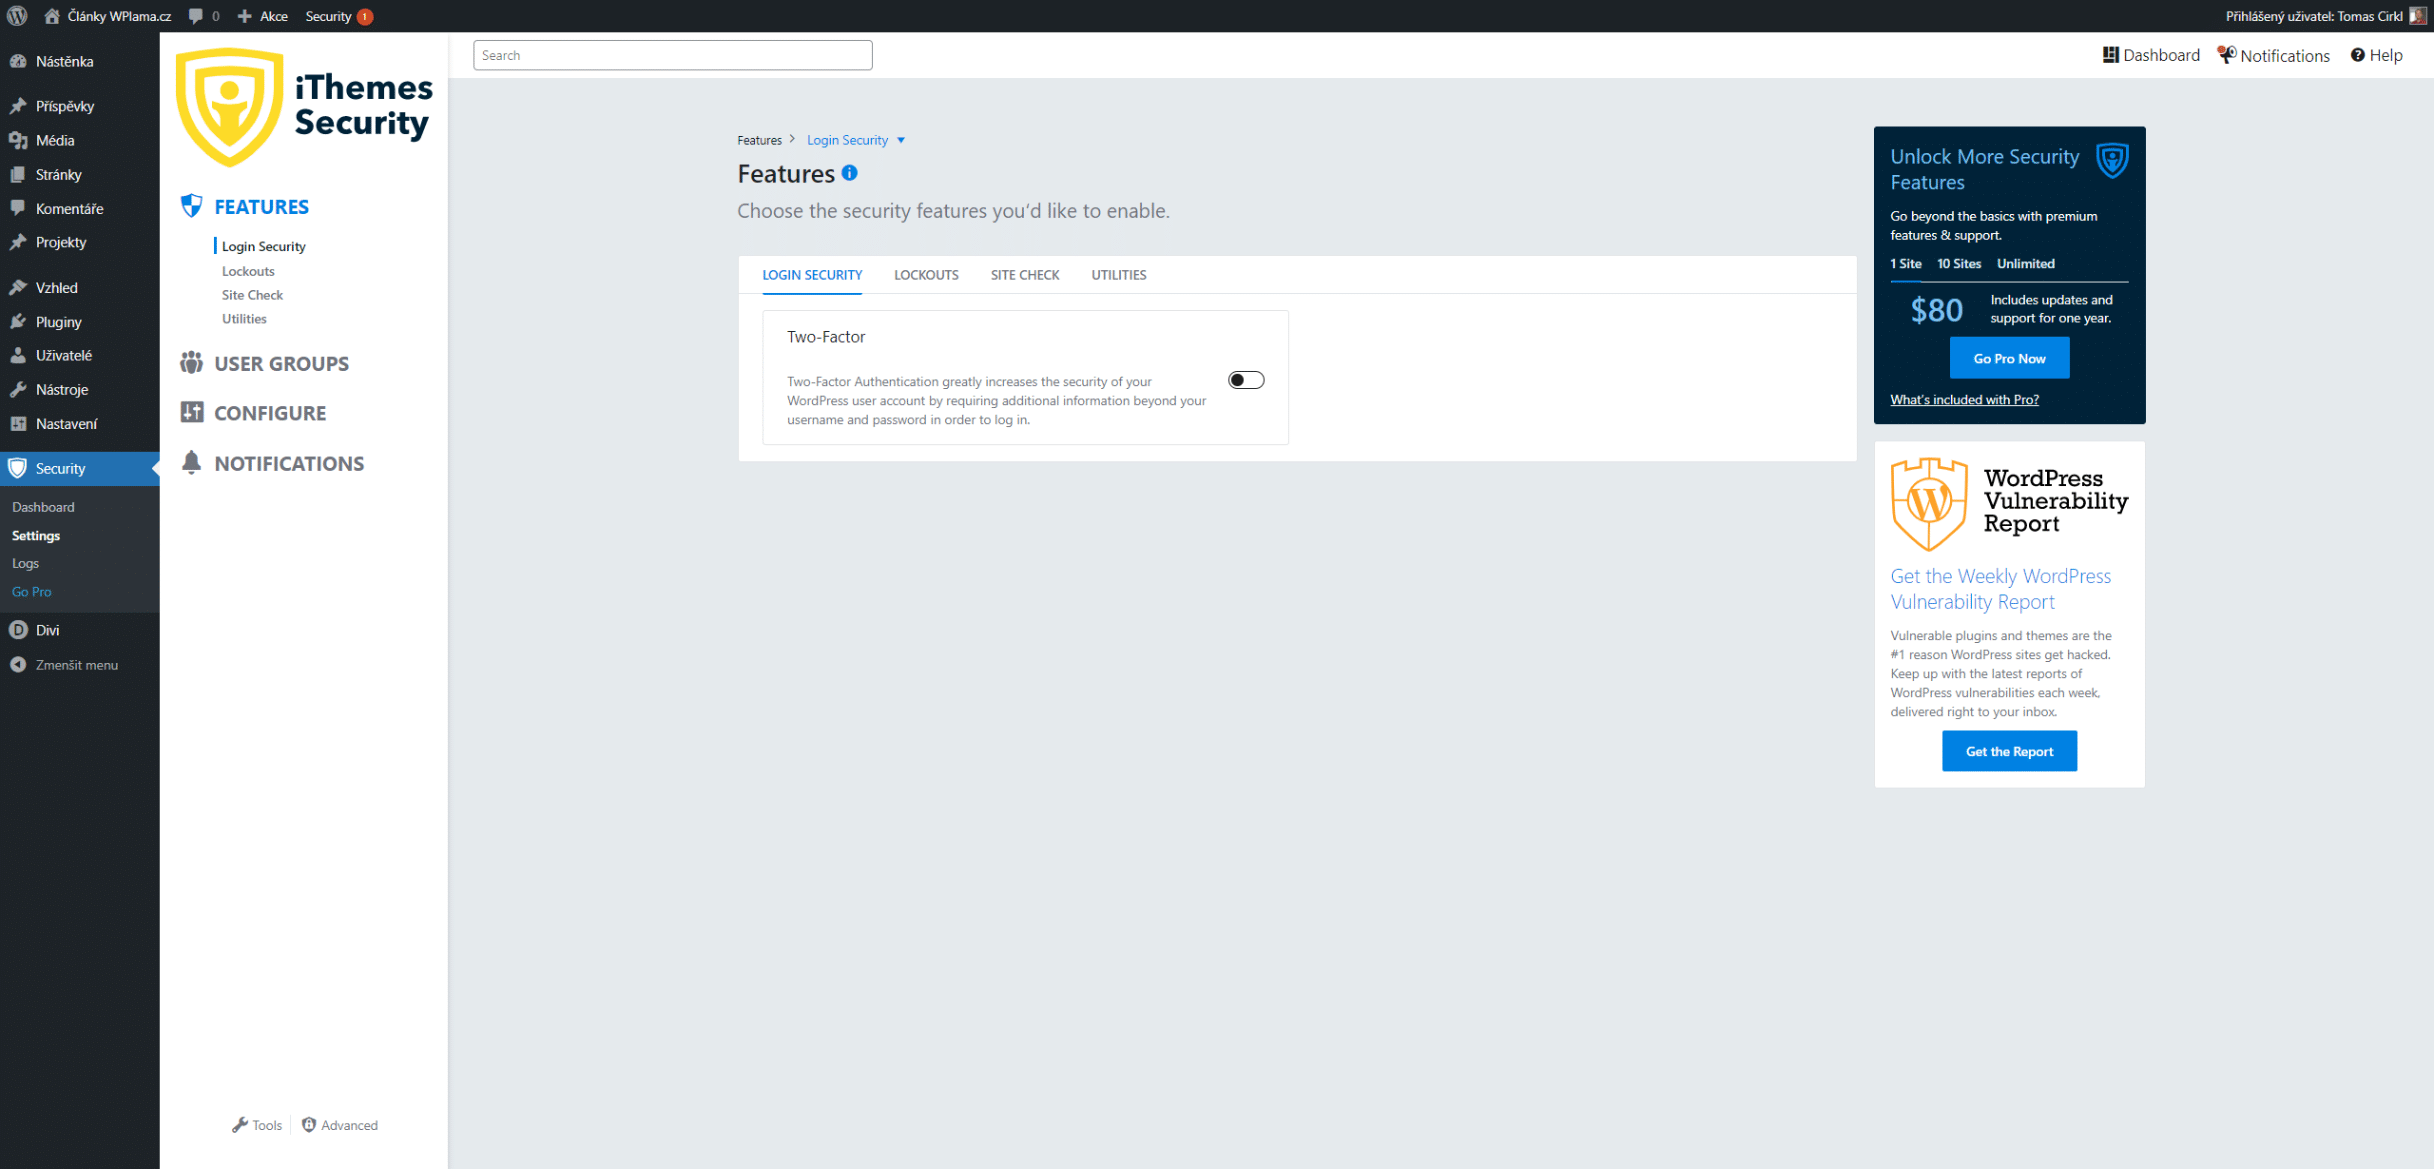Select the Unlimited pricing option
Image resolution: width=2434 pixels, height=1169 pixels.
pyautogui.click(x=2025, y=263)
